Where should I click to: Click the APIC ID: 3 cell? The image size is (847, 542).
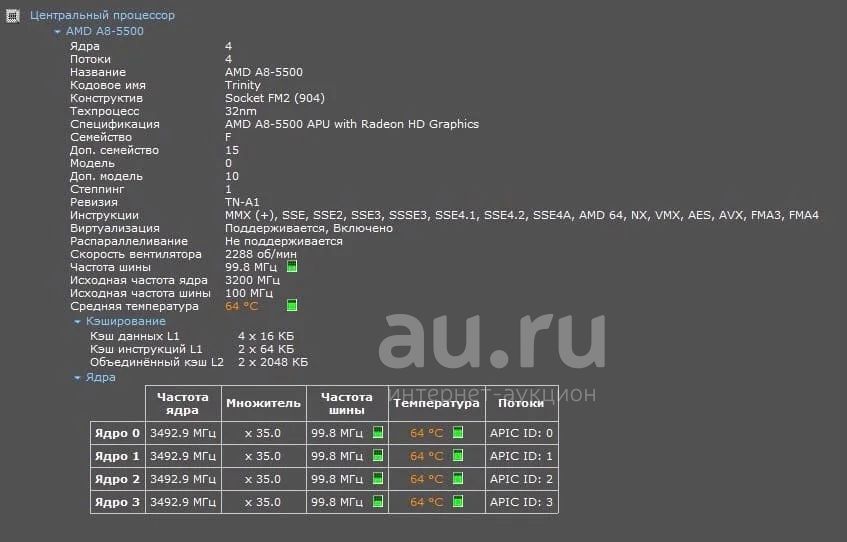(521, 502)
